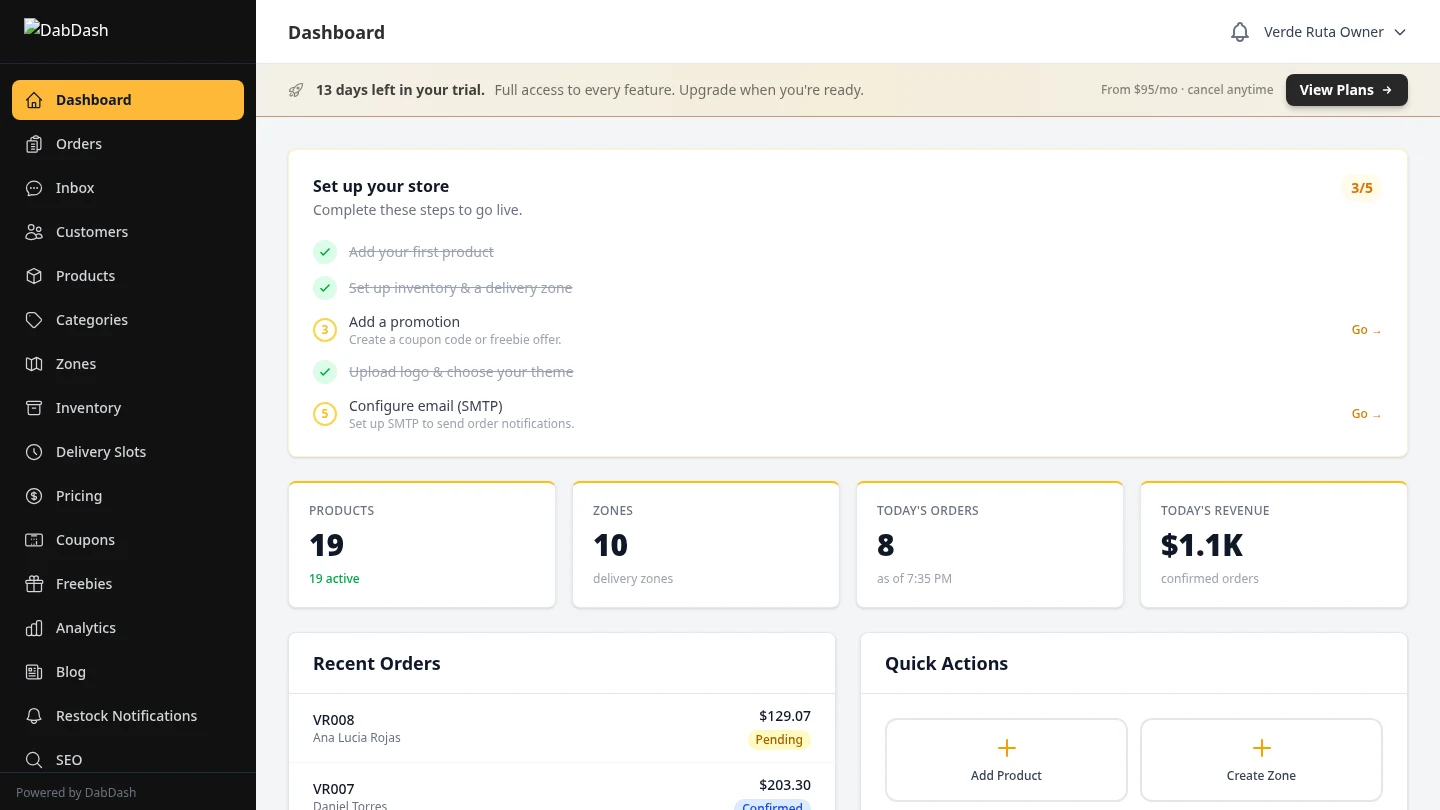Select the Products icon in the sidebar

(x=34, y=276)
